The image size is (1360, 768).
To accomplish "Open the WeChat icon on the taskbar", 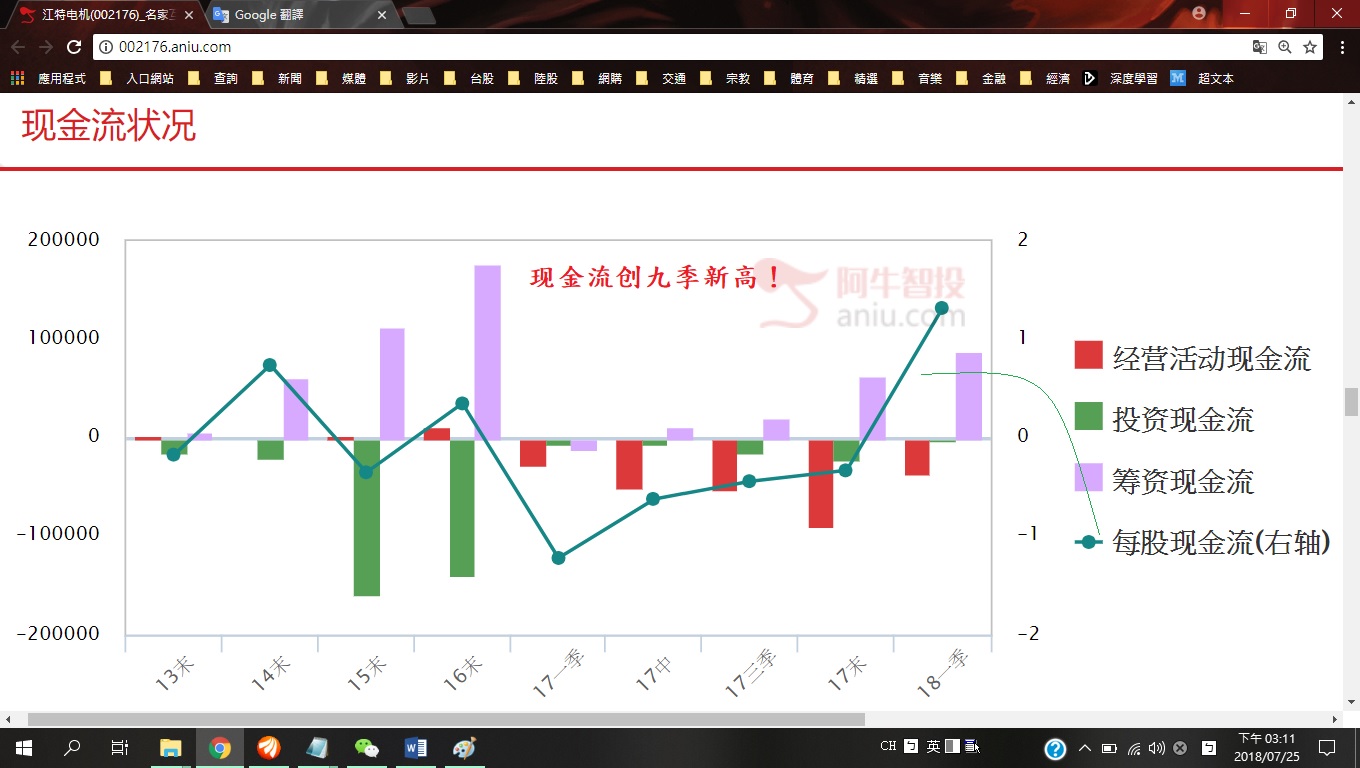I will coord(367,747).
